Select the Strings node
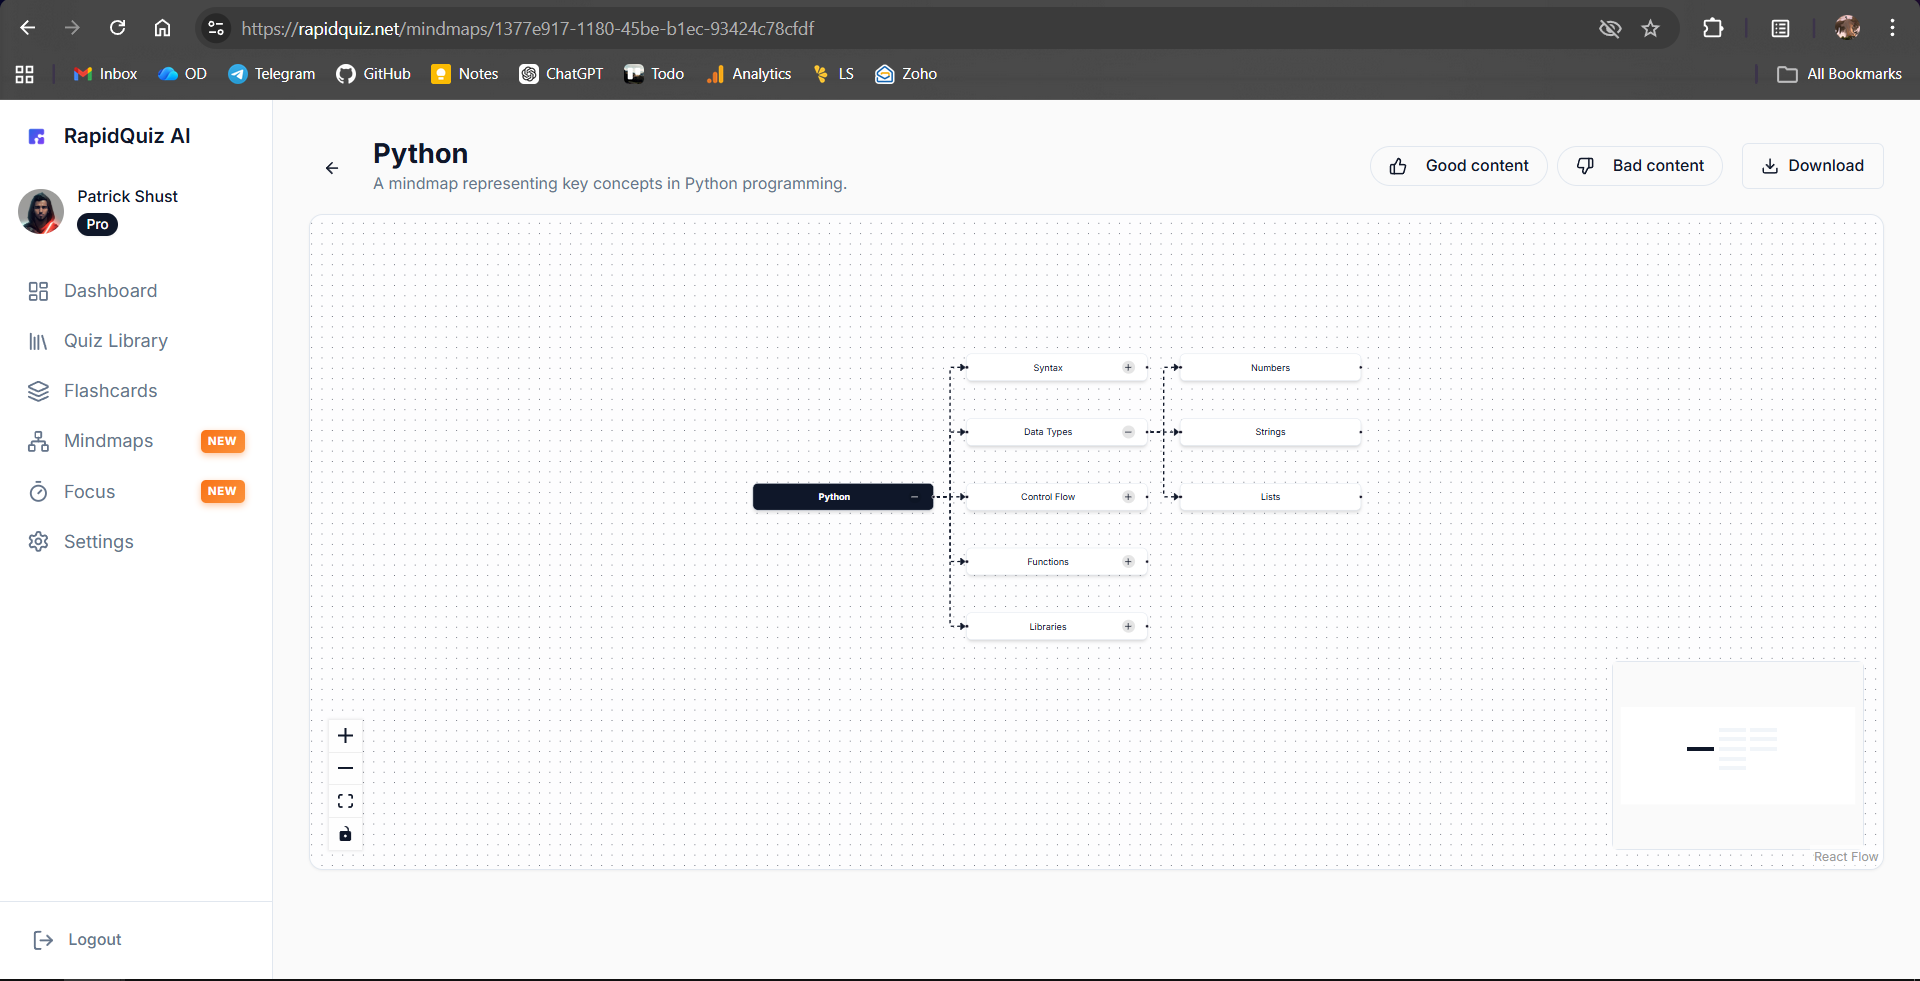The width and height of the screenshot is (1920, 981). 1269,432
